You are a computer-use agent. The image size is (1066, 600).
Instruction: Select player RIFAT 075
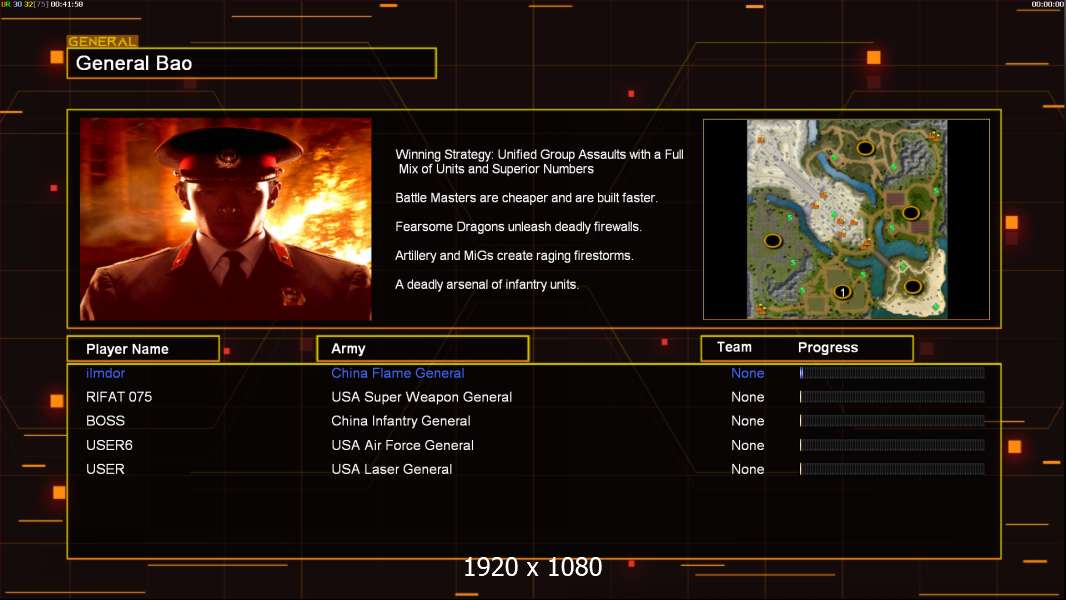pos(119,397)
